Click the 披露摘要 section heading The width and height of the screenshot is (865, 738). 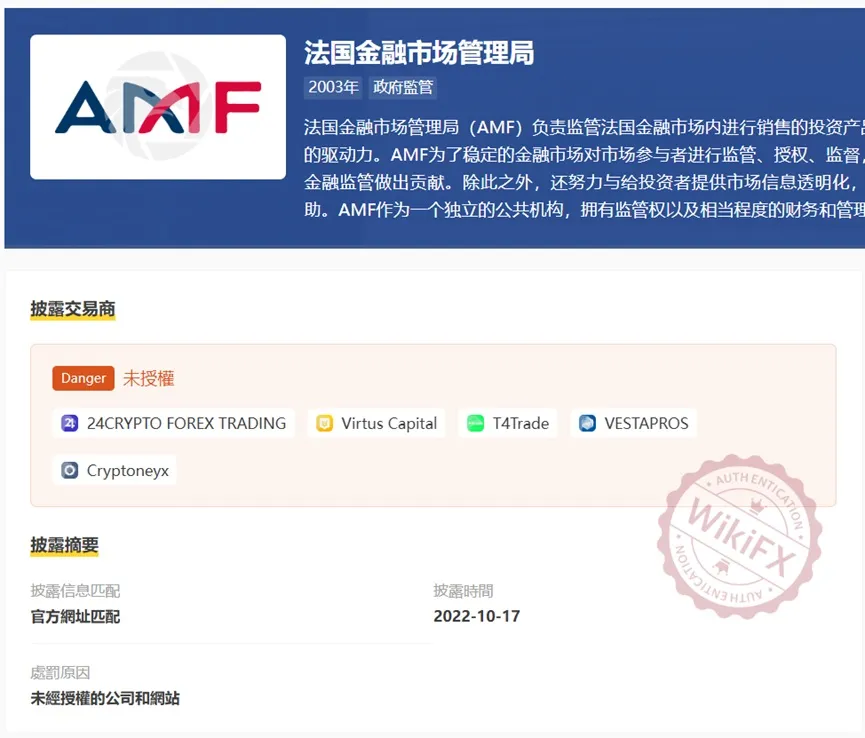click(65, 545)
